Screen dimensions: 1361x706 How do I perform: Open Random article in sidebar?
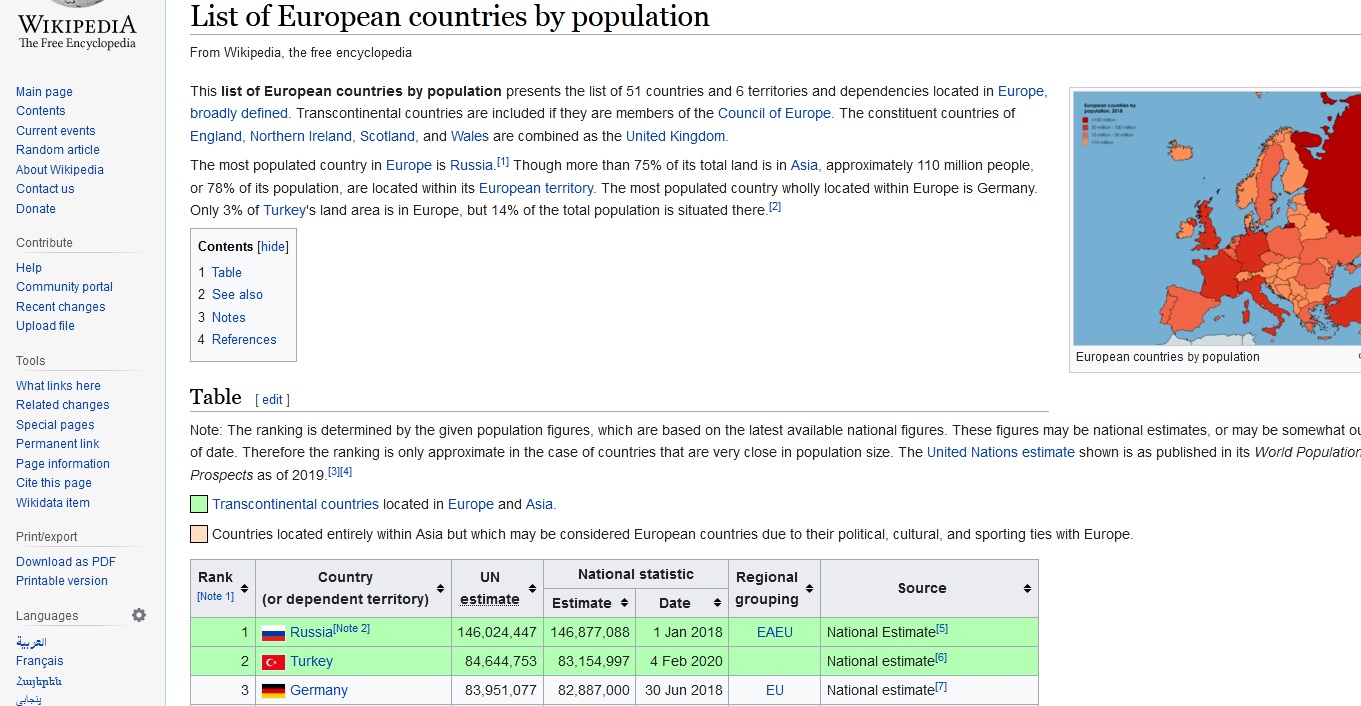point(58,150)
